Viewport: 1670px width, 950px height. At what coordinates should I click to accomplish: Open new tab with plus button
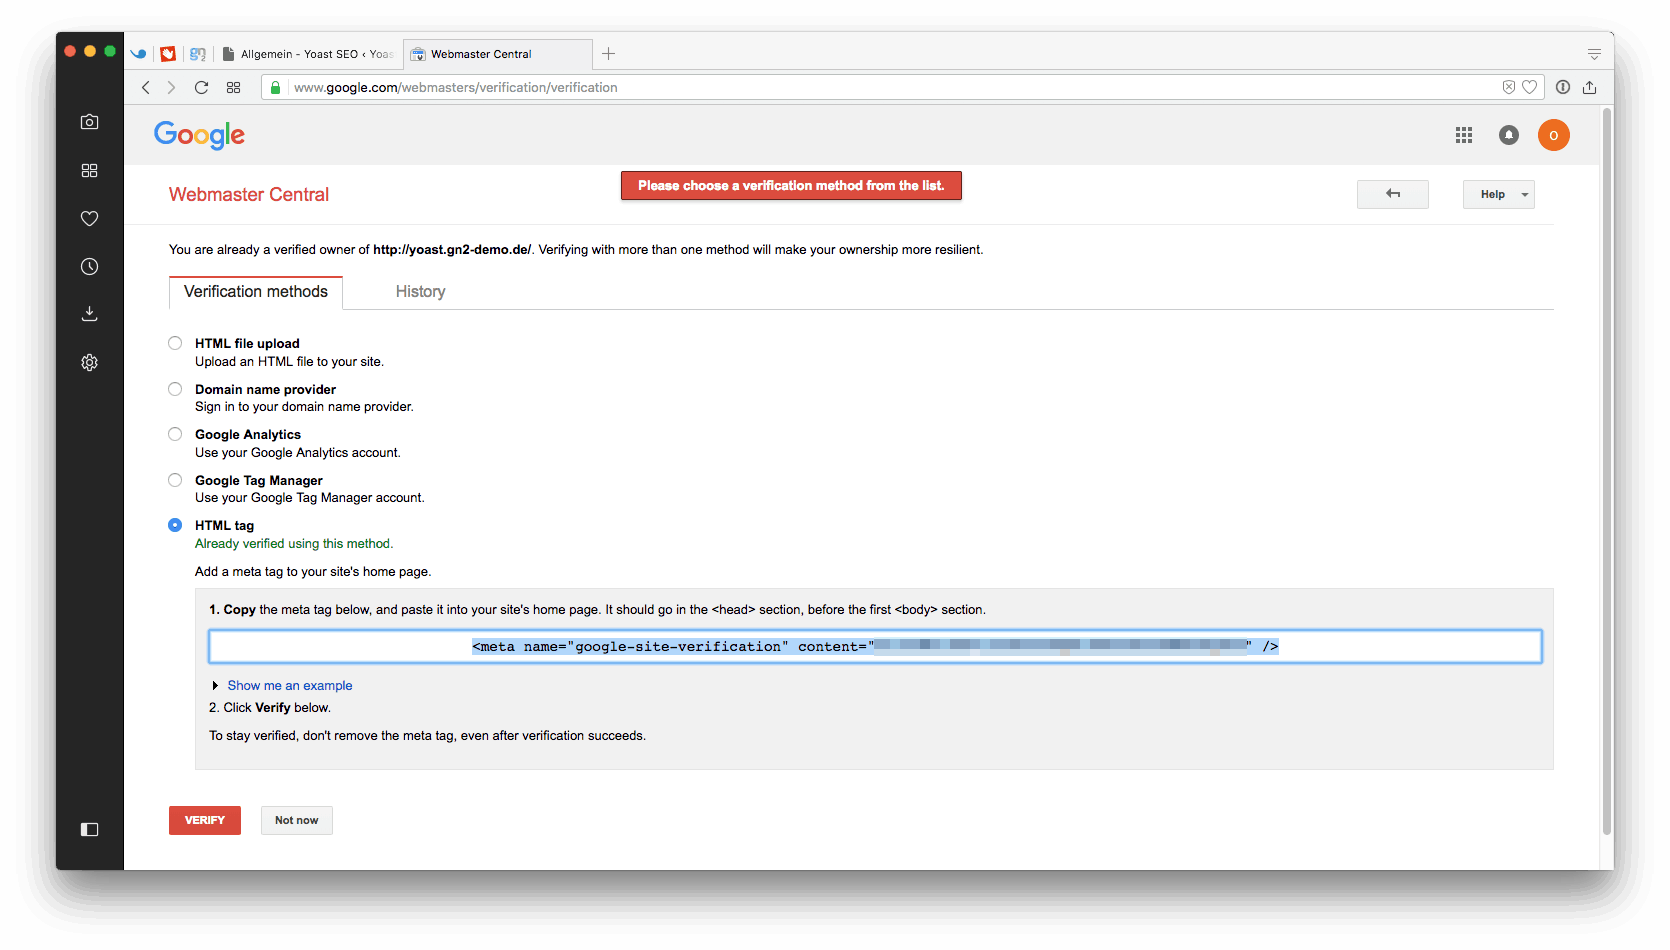point(608,54)
